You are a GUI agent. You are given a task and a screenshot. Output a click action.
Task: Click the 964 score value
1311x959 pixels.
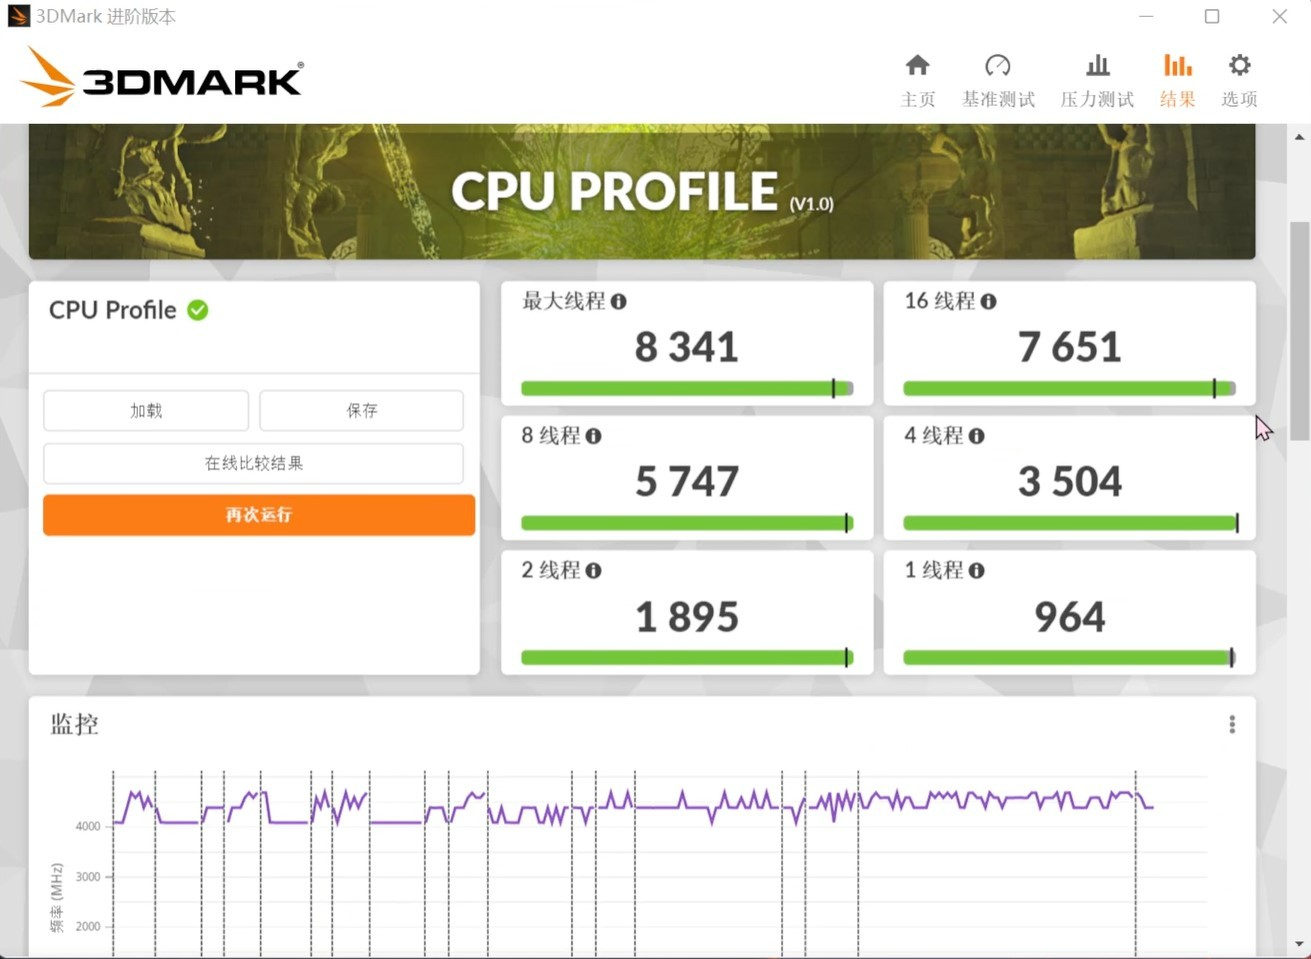pyautogui.click(x=1069, y=617)
